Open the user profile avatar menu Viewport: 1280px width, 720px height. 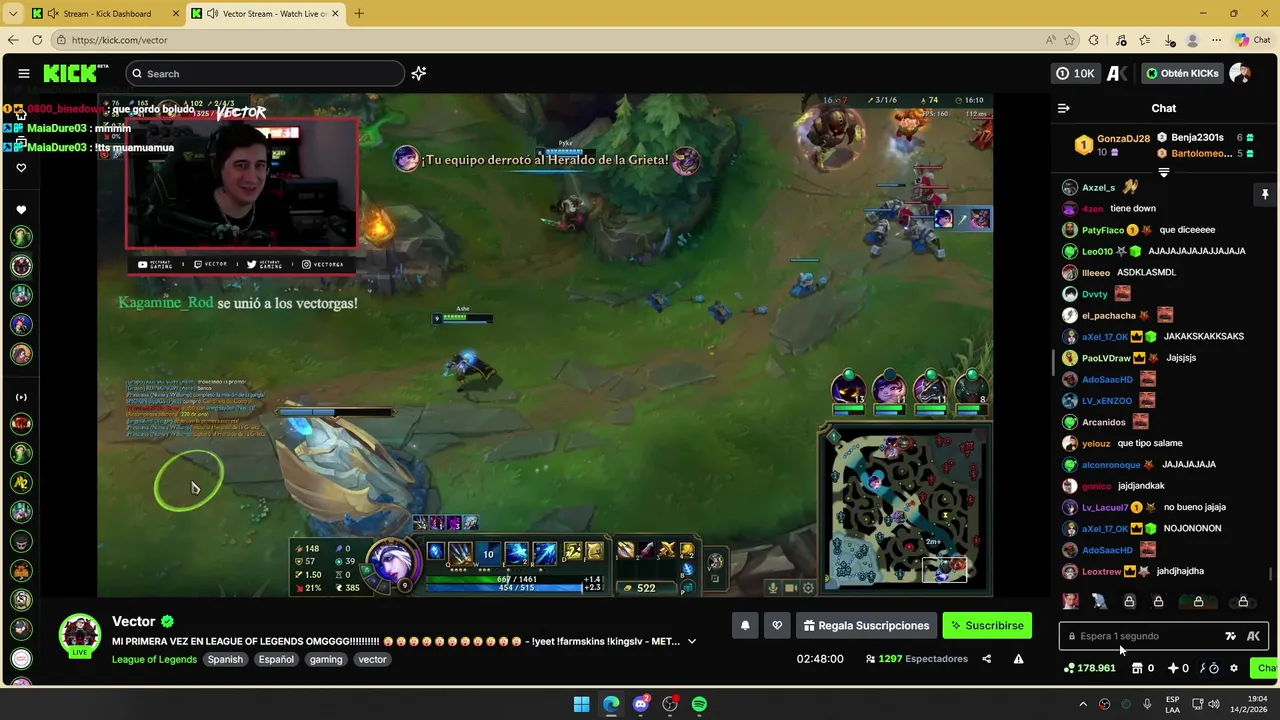coord(1240,73)
